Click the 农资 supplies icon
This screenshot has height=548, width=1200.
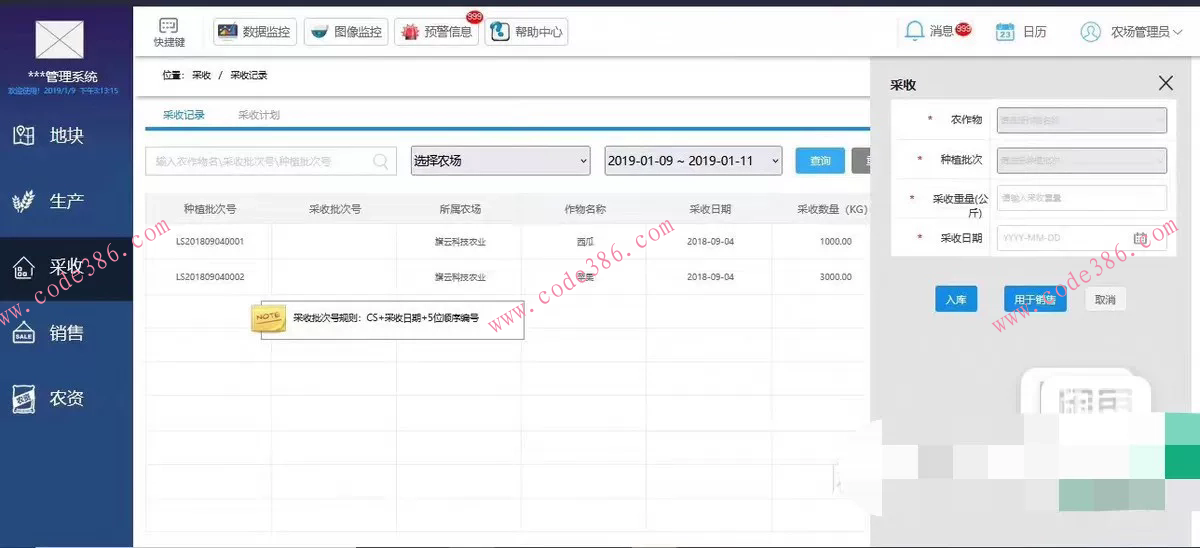(x=23, y=399)
